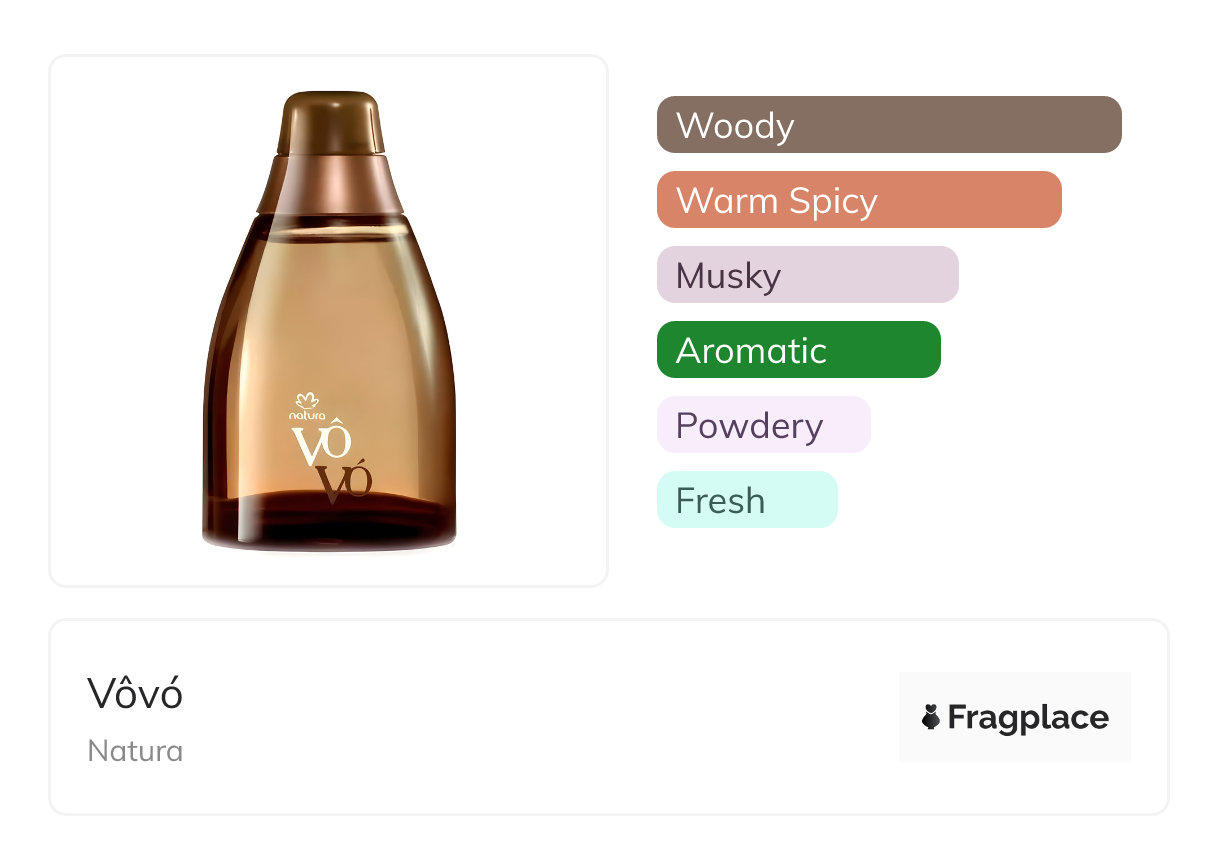Open the Natura brand name link
This screenshot has height=864, width=1218.
pos(135,751)
